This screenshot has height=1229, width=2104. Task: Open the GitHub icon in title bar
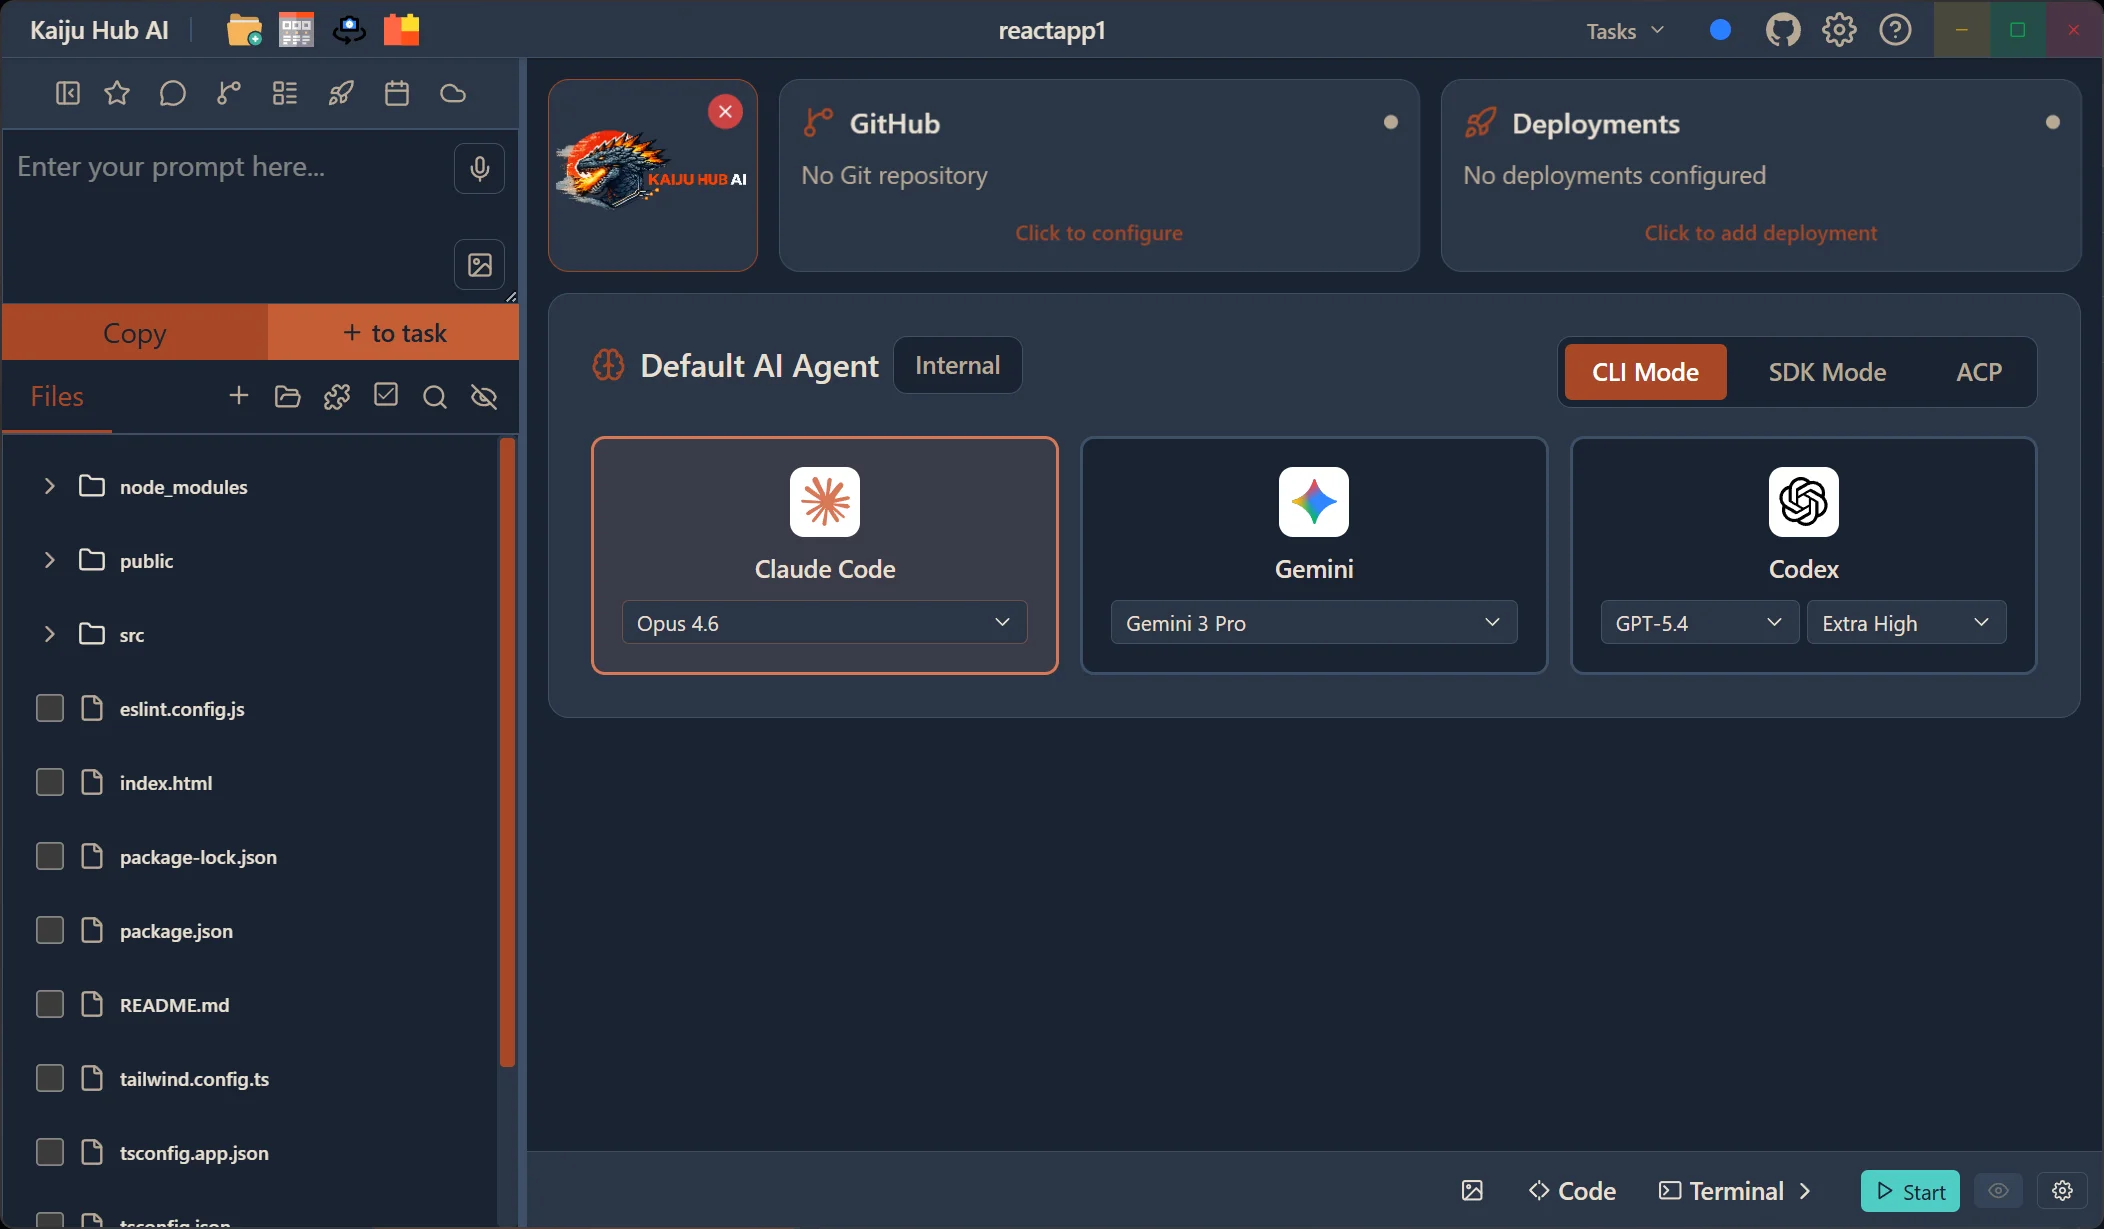click(x=1783, y=30)
